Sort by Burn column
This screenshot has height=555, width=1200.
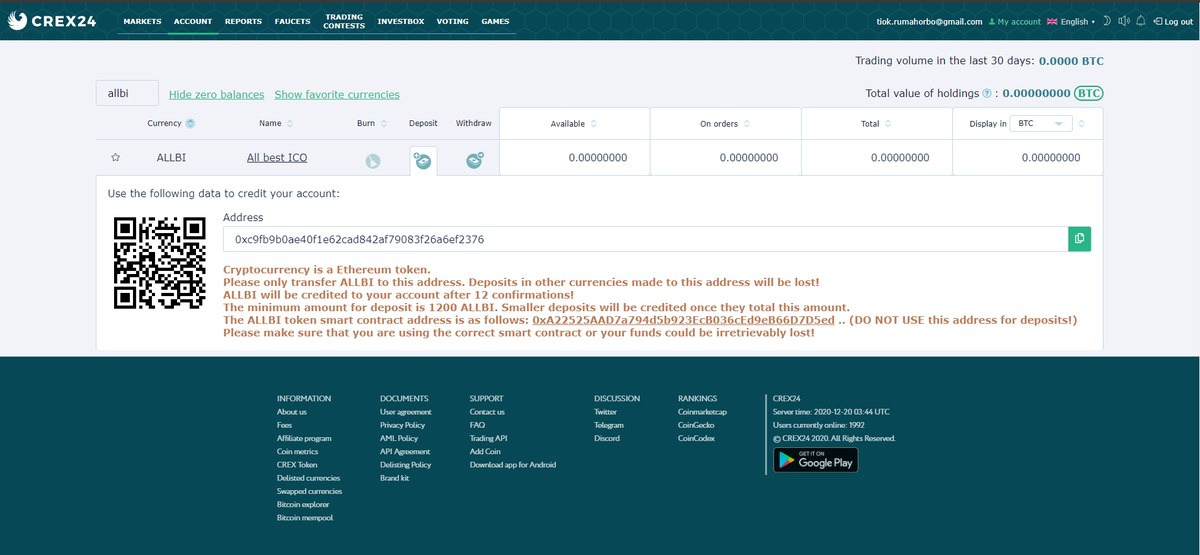tap(383, 124)
